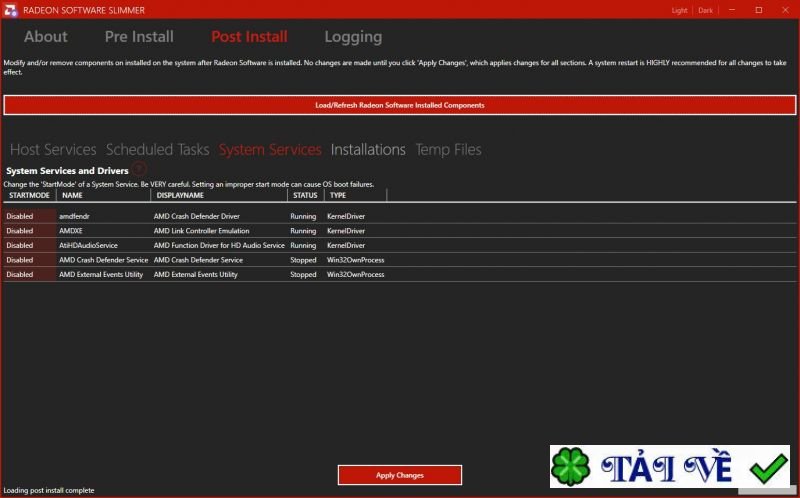Click Load/Refresh Radeon Software Installed Components

(399, 105)
